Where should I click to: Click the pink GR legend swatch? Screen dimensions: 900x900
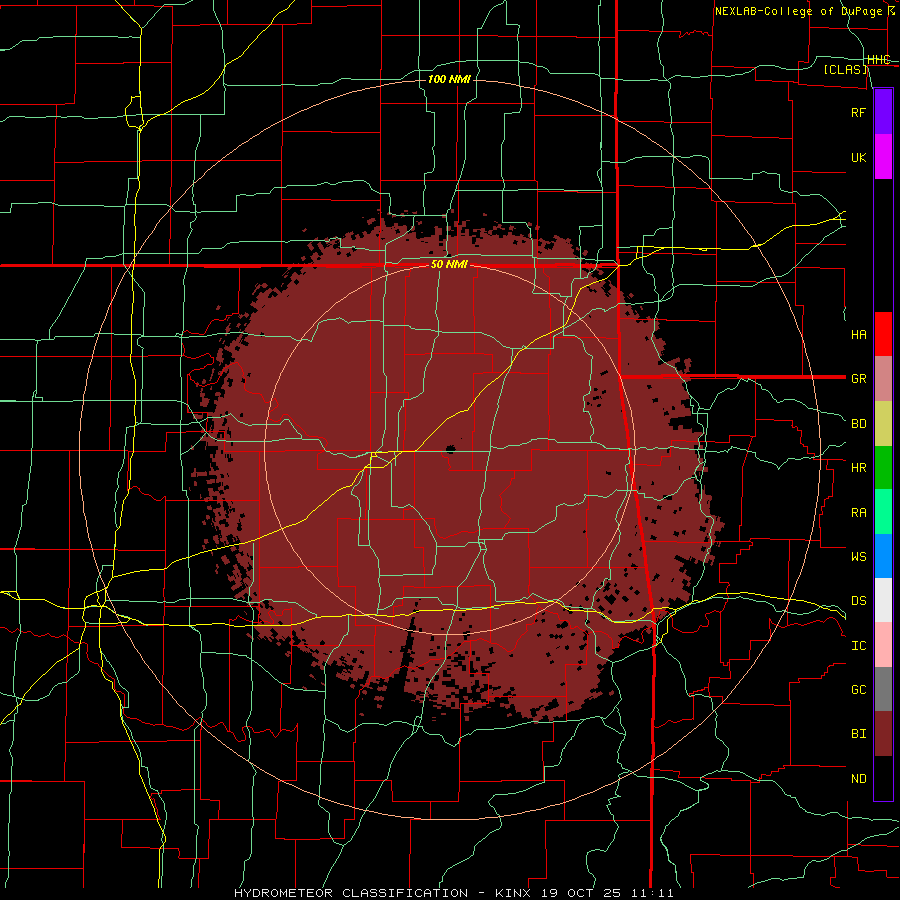(x=883, y=379)
